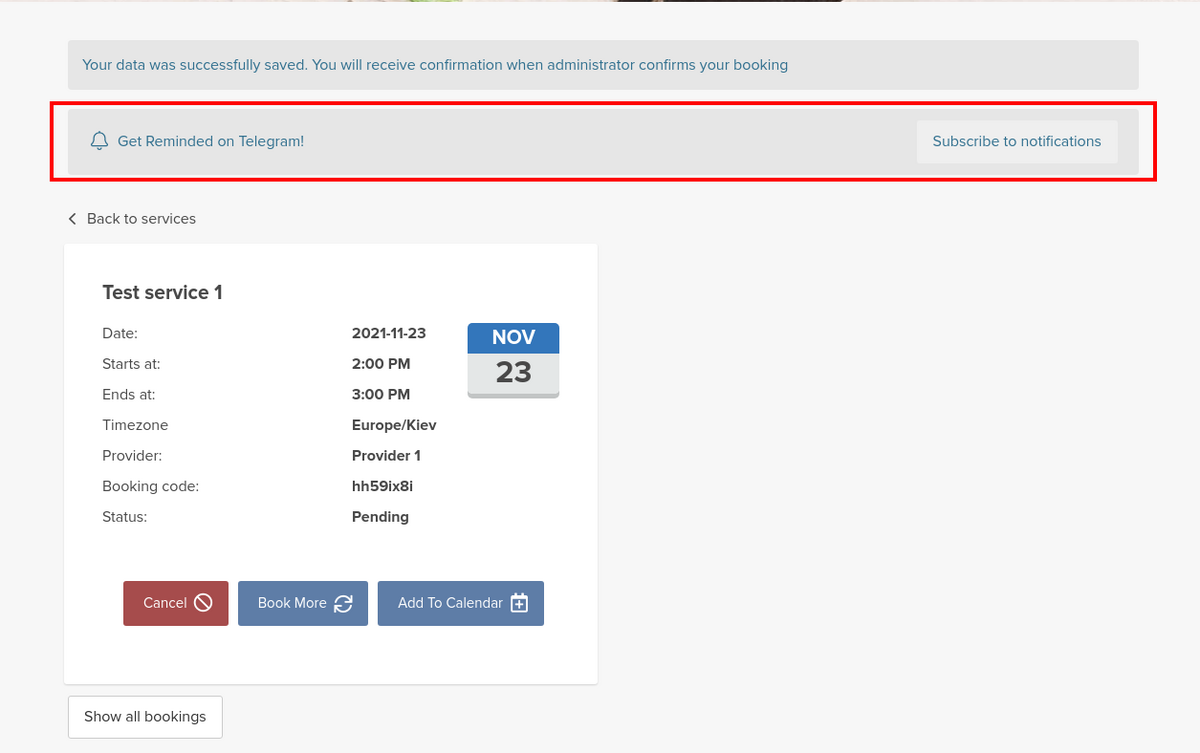This screenshot has height=753, width=1200.
Task: Click the Pending status value
Action: pyautogui.click(x=380, y=517)
